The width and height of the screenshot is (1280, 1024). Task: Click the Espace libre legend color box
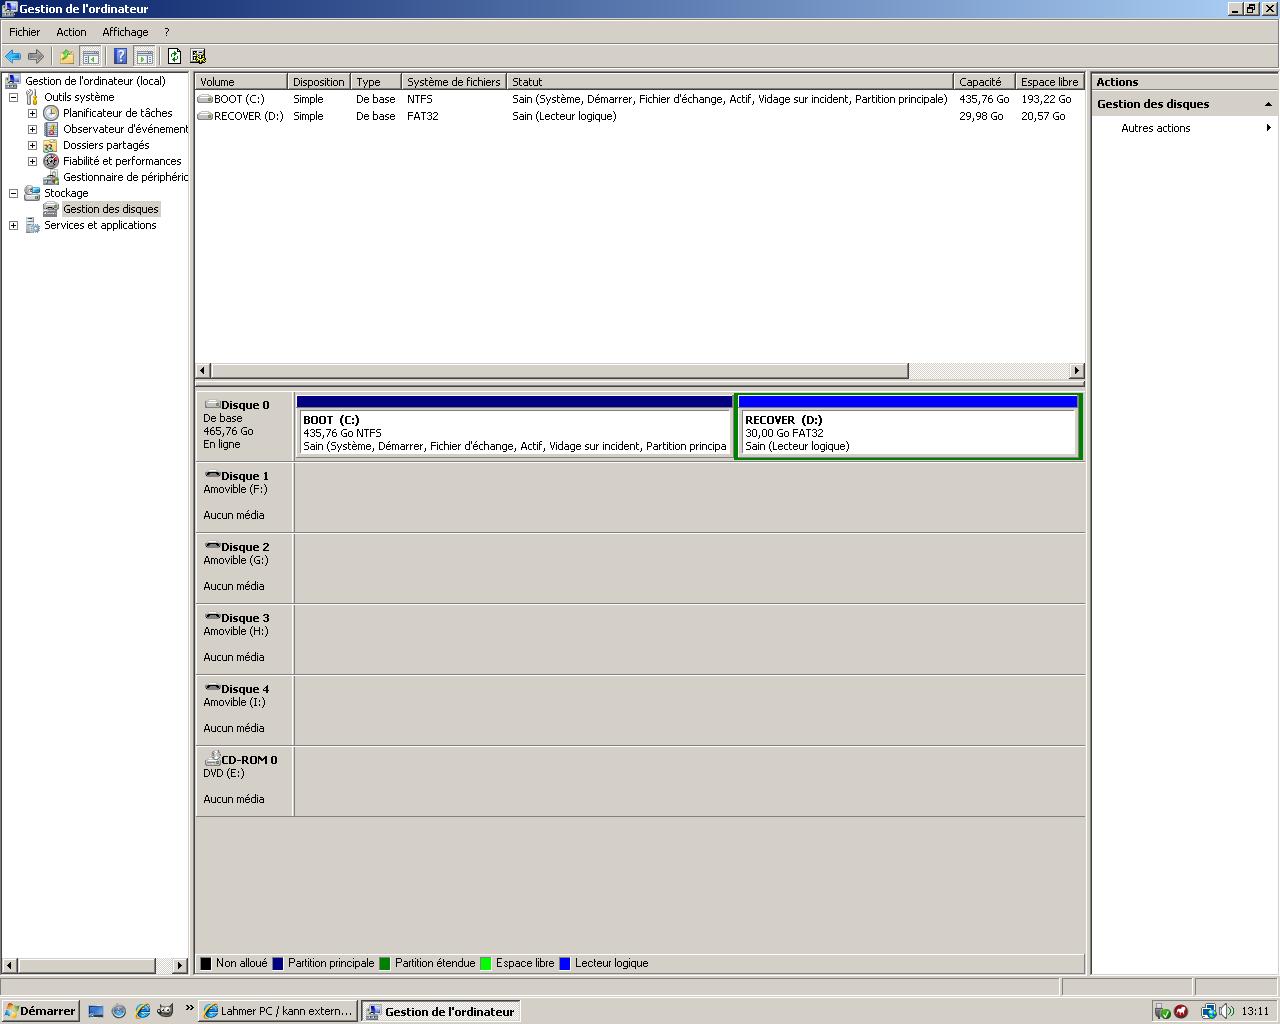click(x=486, y=963)
